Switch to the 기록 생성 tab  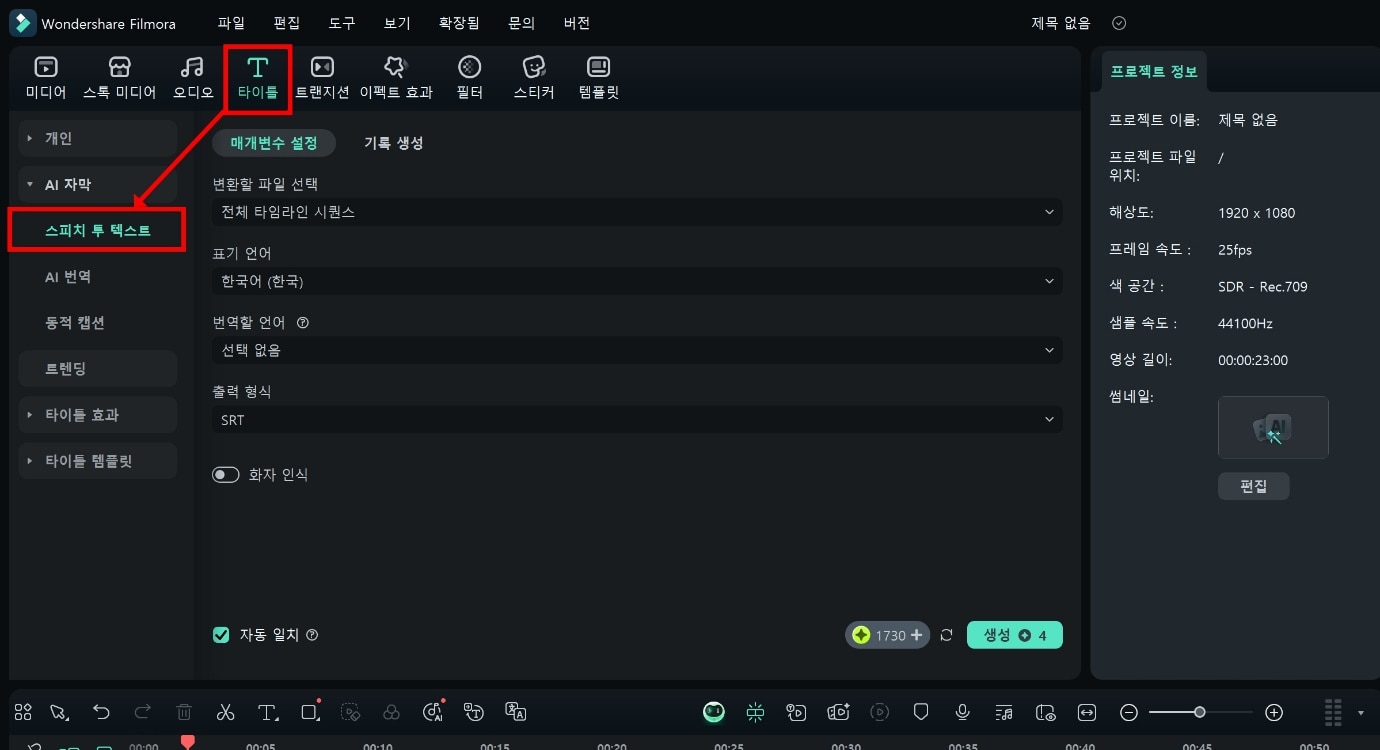393,143
